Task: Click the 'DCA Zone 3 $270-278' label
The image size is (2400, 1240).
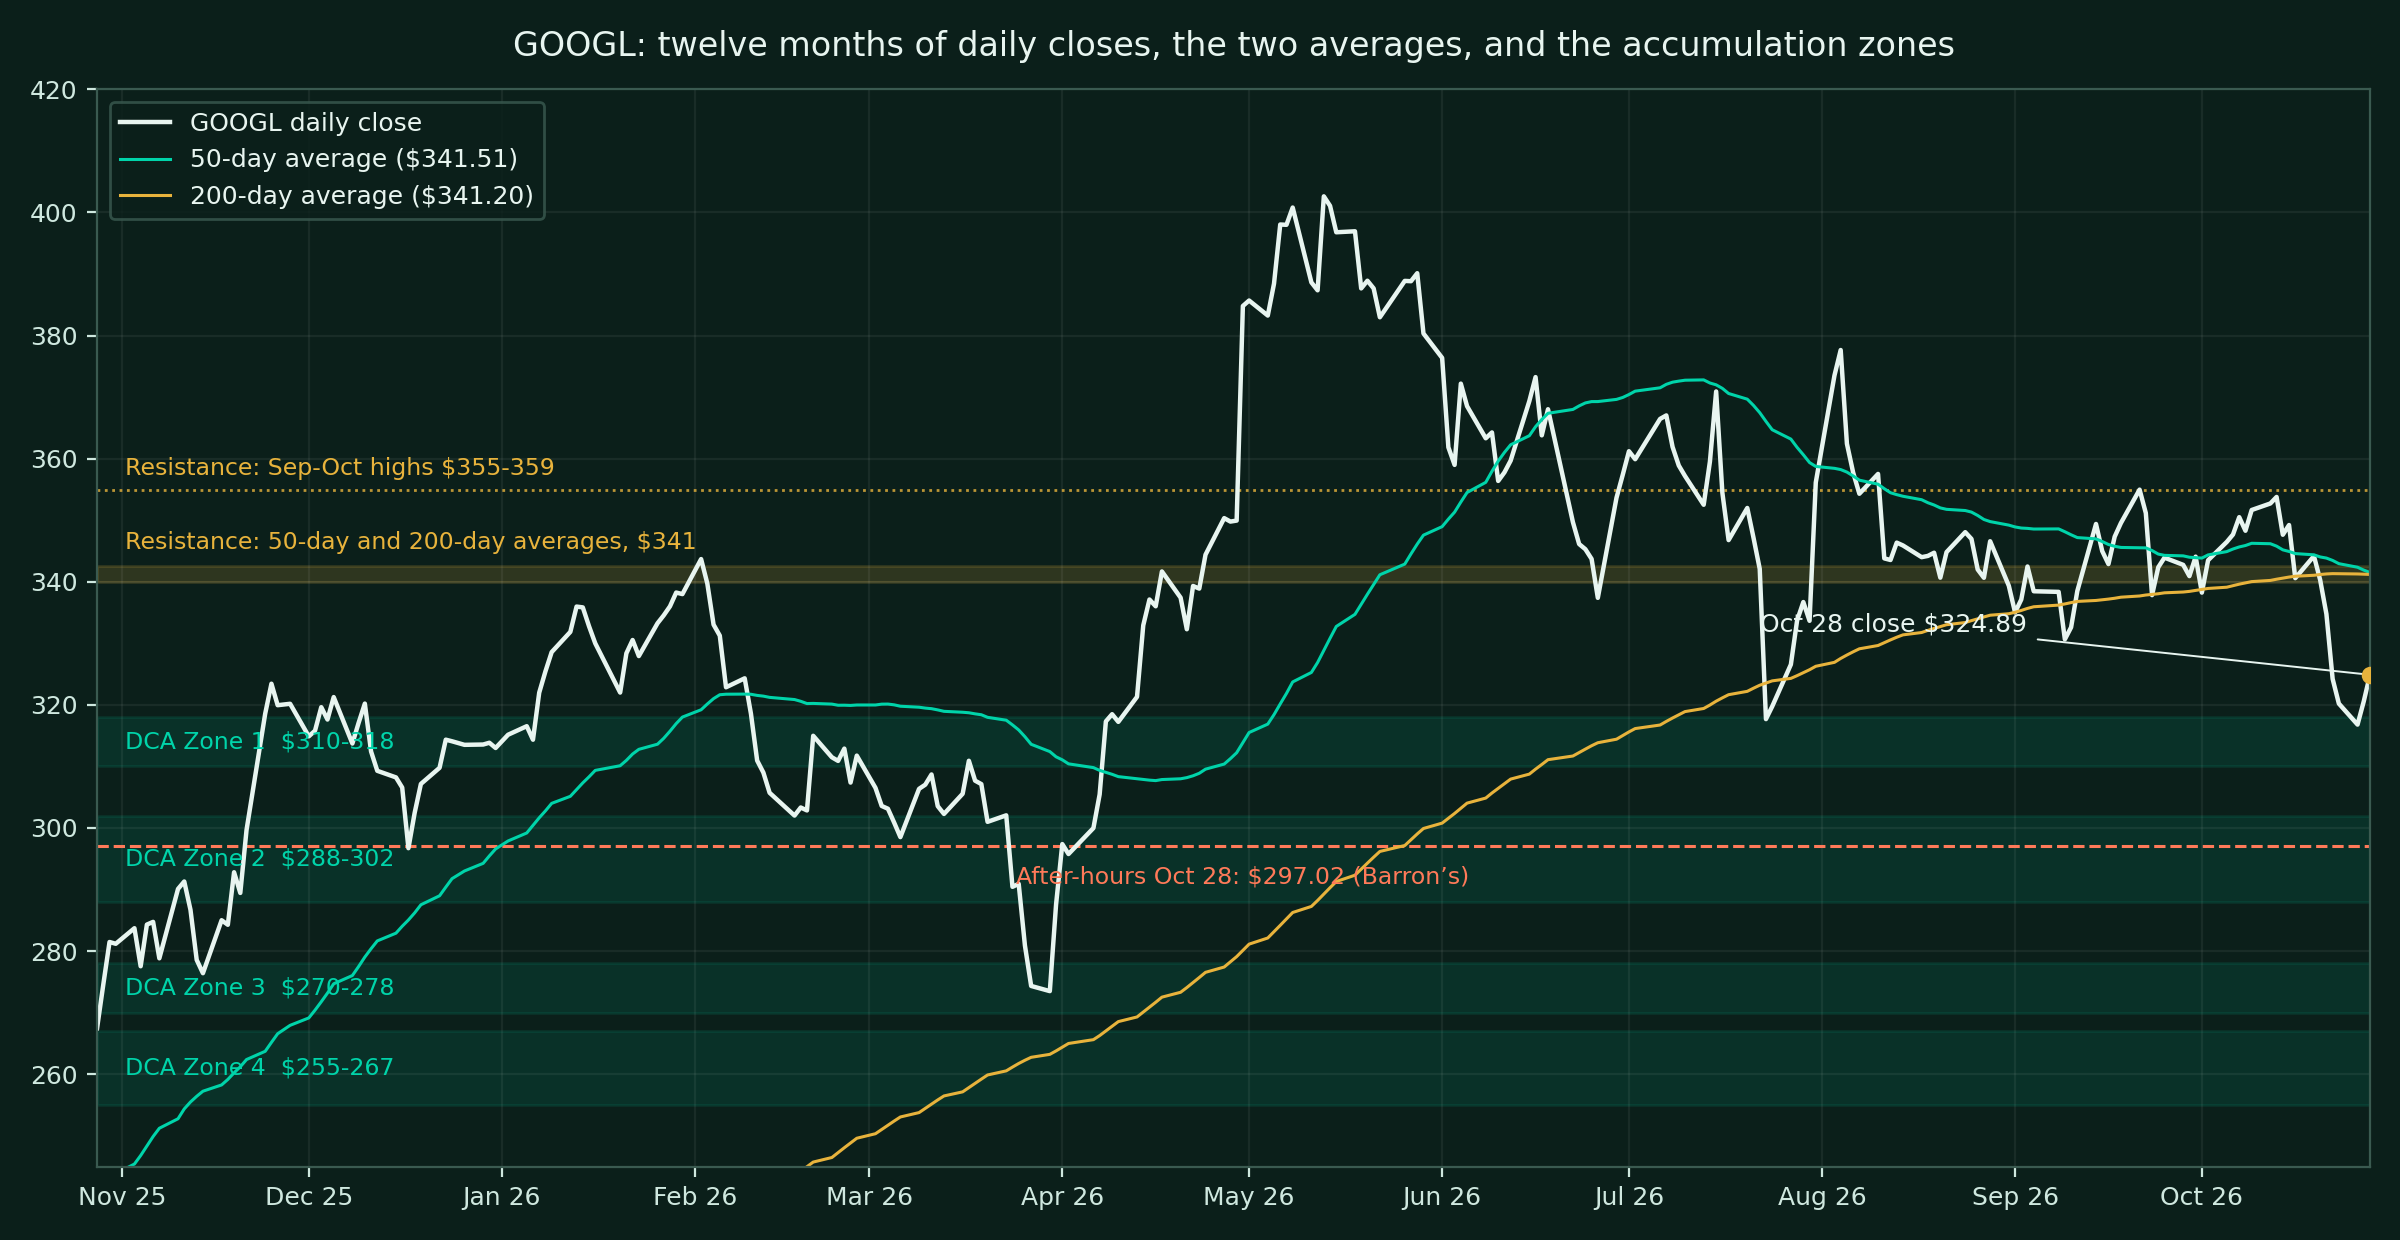Action: [259, 987]
